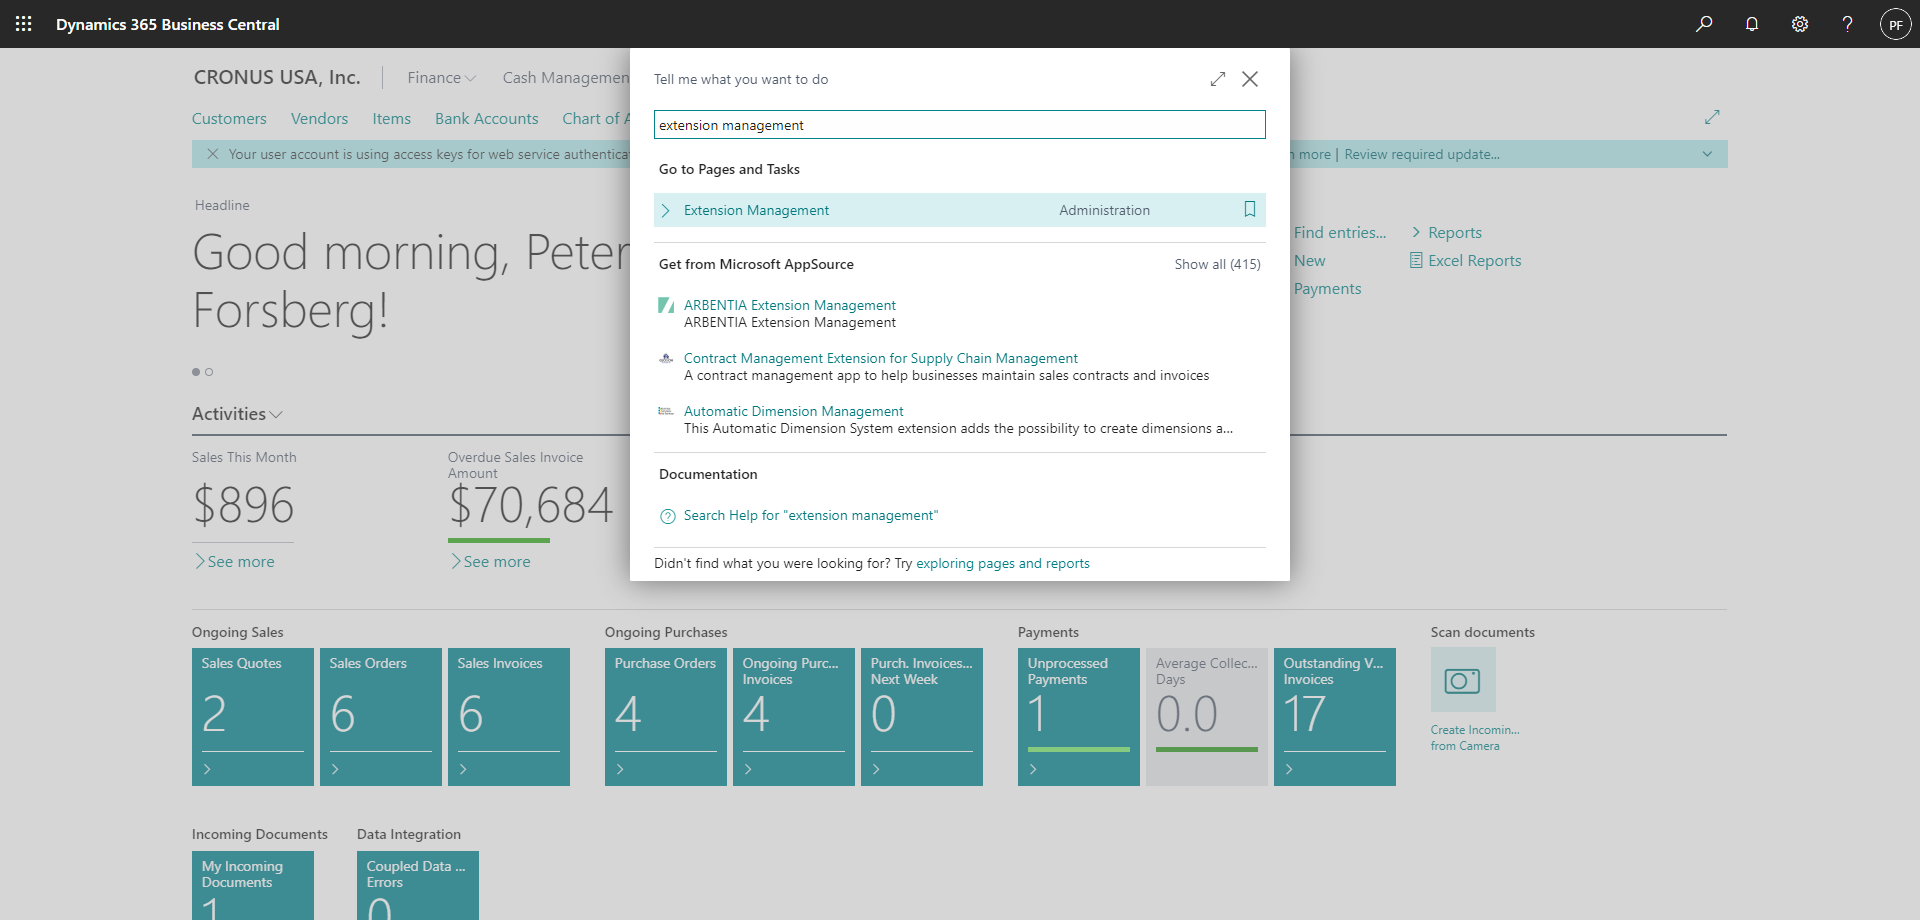Screen dimensions: 1920x920
Task: Expand the Finance menu dropdown
Action: pyautogui.click(x=441, y=78)
